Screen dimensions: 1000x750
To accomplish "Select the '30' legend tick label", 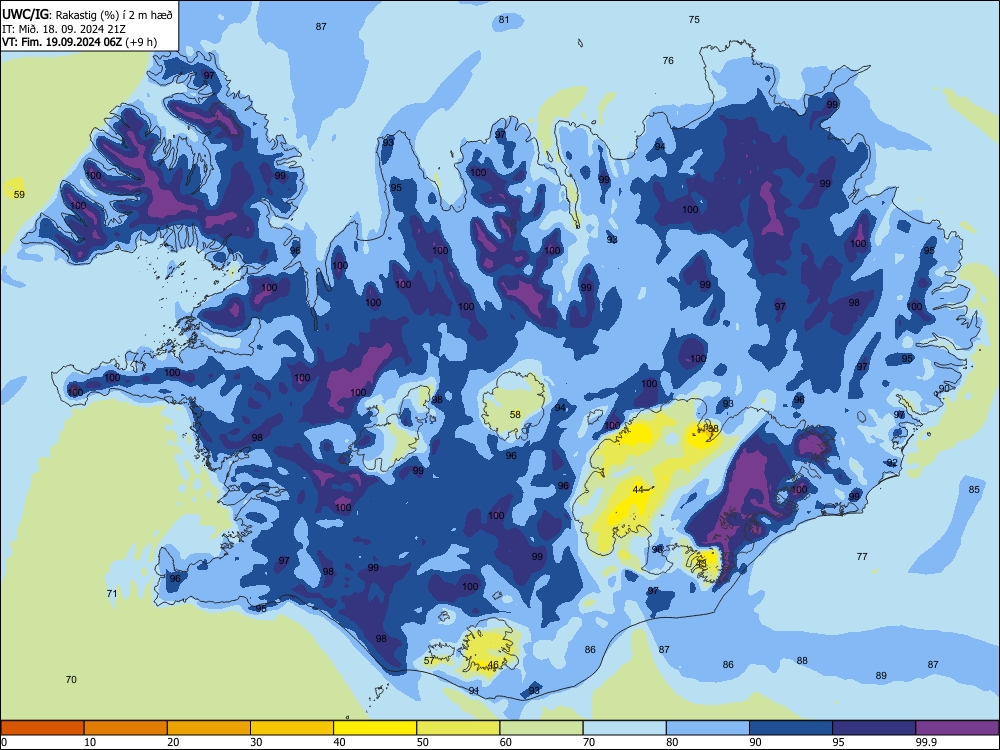I will point(256,742).
